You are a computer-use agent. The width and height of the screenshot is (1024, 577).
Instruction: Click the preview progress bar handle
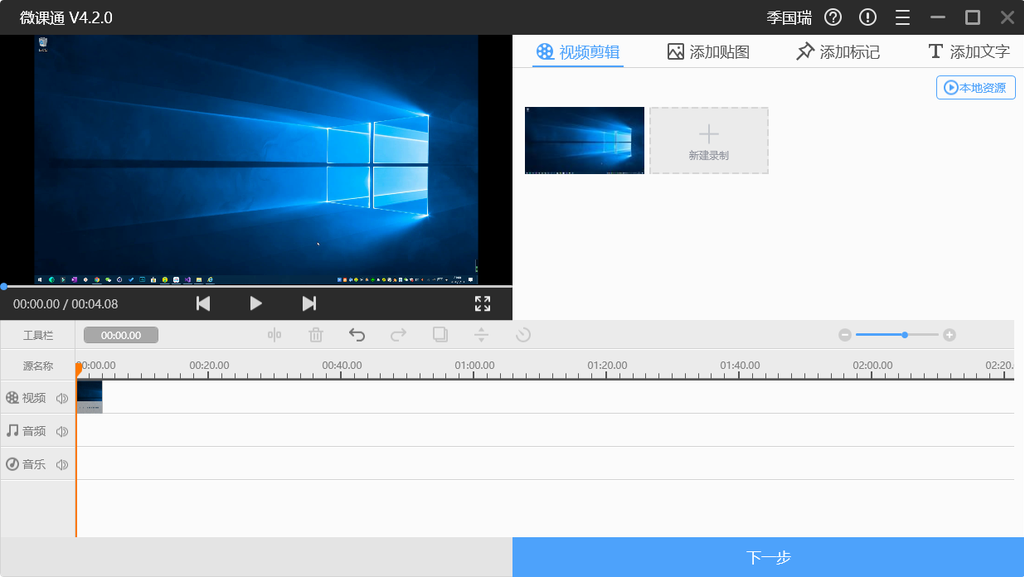tap(4, 287)
